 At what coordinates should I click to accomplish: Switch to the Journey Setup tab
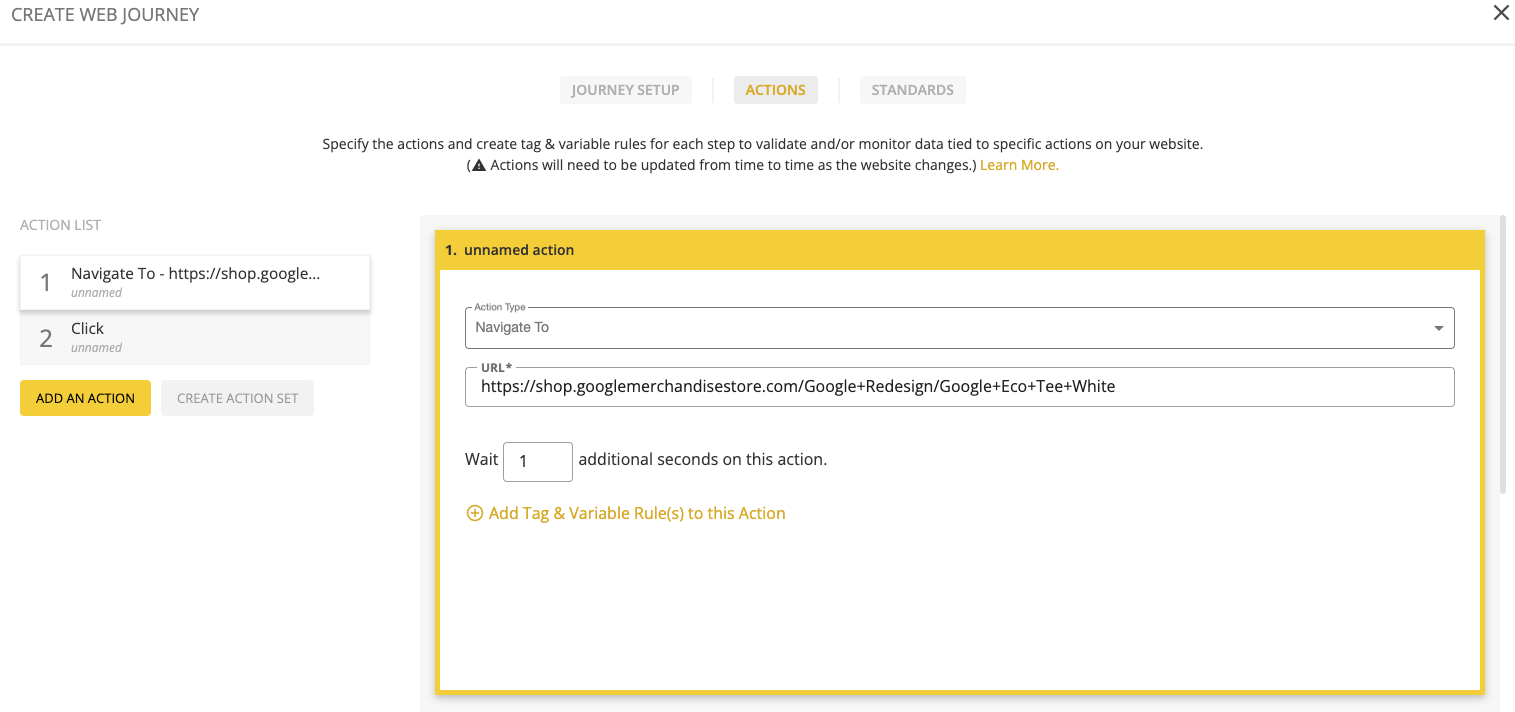tap(625, 90)
